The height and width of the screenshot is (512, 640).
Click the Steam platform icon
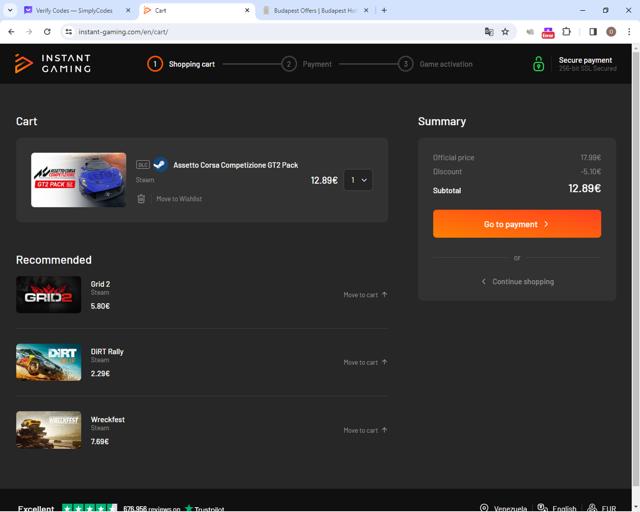point(160,165)
